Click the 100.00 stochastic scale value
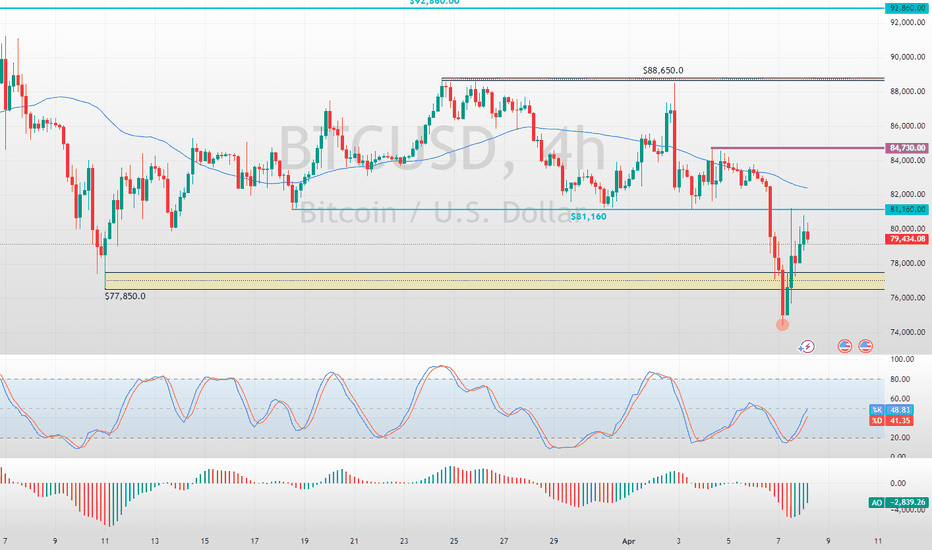 click(902, 359)
